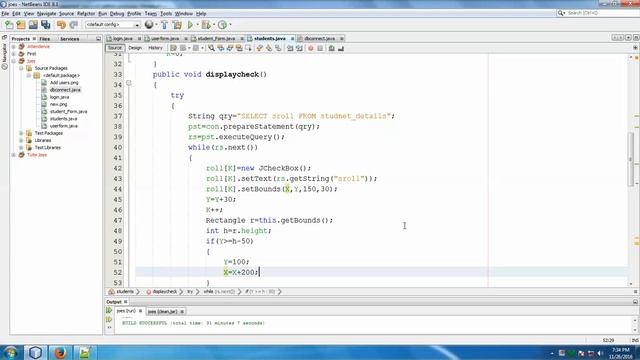The height and width of the screenshot is (360, 640).
Task: Click the Find Selection magnifier in editor toolbar
Action: click(211, 48)
